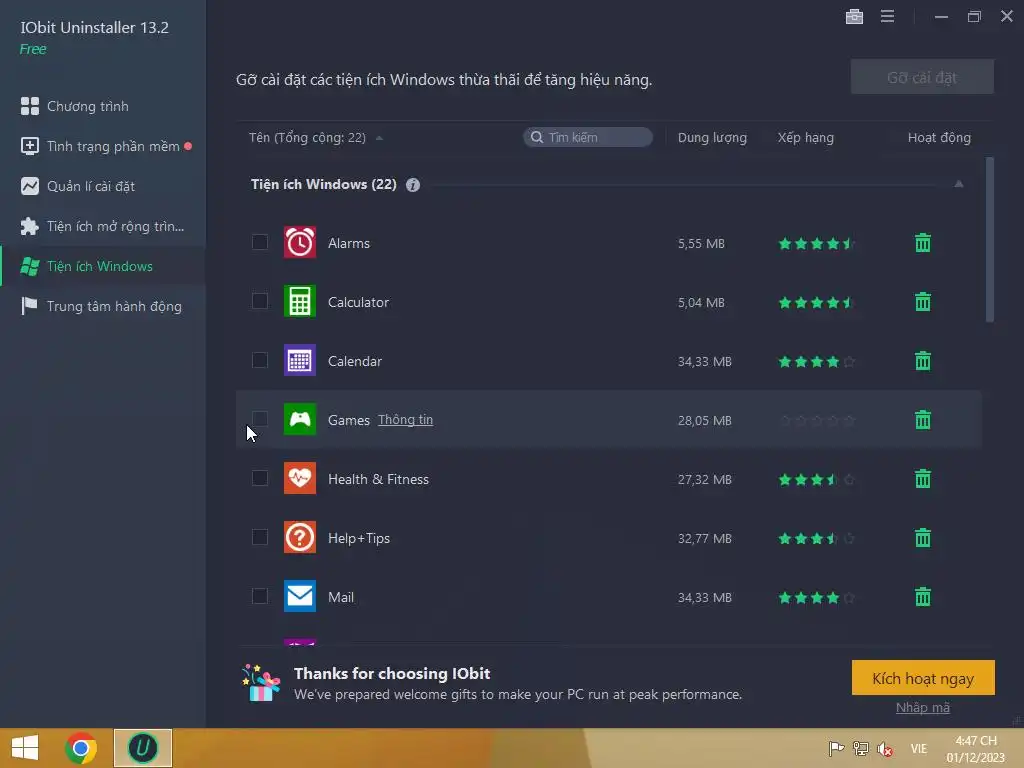The image size is (1024, 768).
Task: Click VIE language indicator in tray
Action: (x=919, y=748)
